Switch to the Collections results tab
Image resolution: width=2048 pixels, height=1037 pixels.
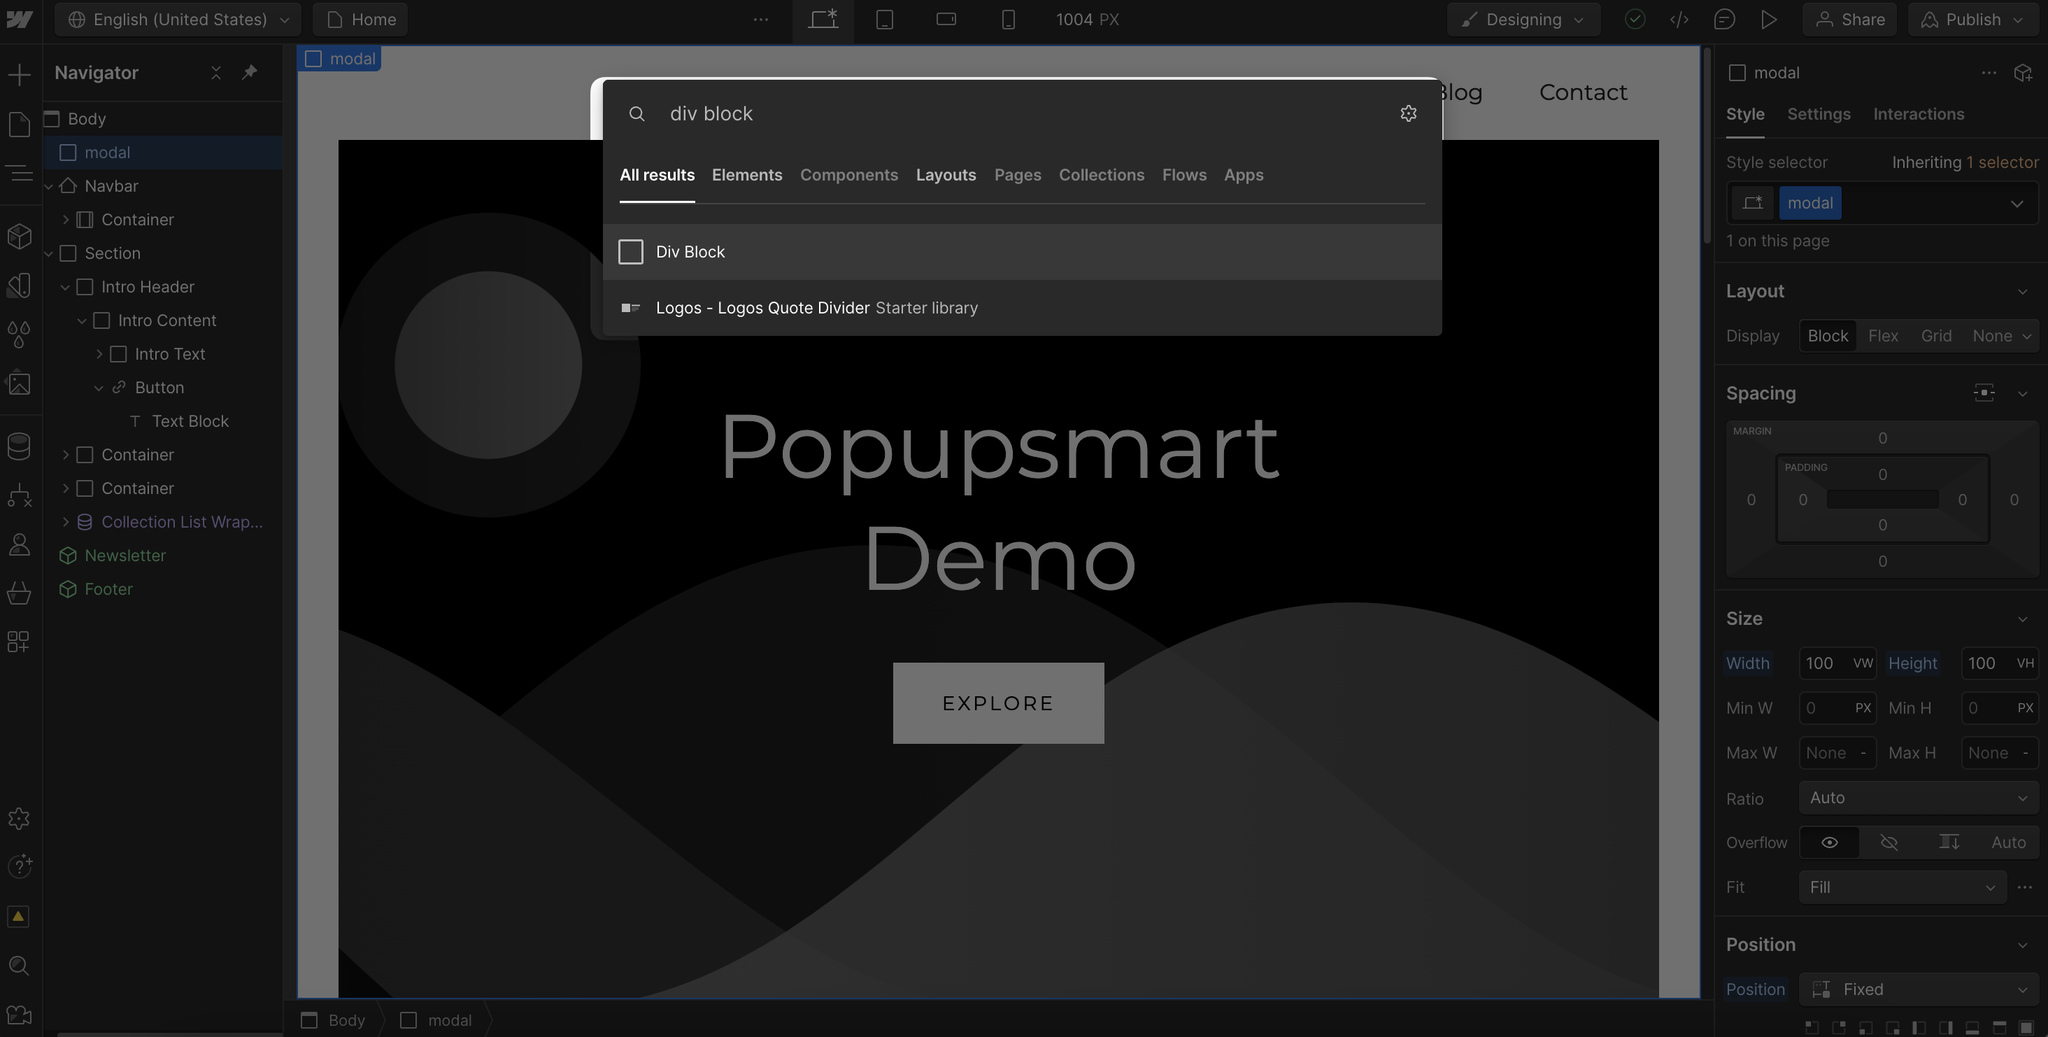tap(1102, 175)
